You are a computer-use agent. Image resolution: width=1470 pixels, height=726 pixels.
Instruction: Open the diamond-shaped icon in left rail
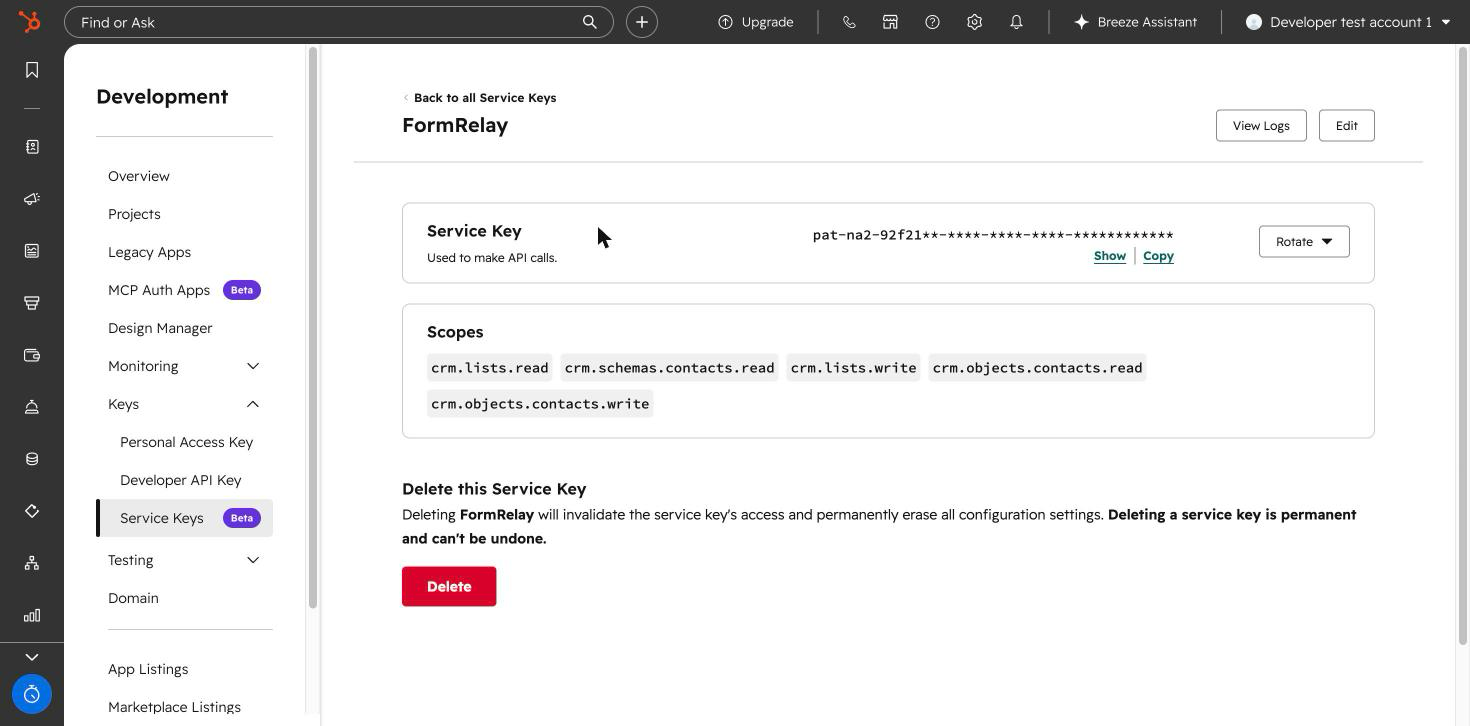pos(32,511)
